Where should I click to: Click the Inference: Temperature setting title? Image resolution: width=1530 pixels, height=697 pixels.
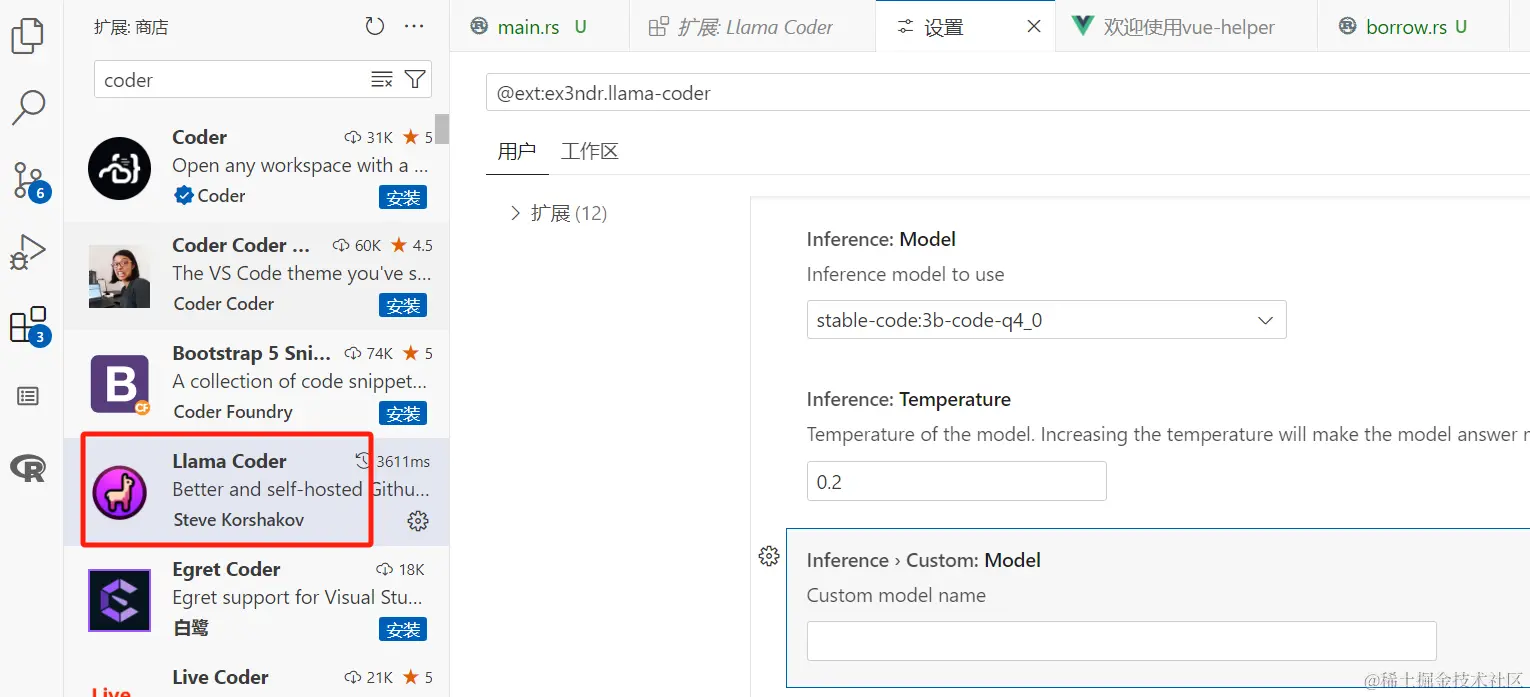pyautogui.click(x=909, y=399)
